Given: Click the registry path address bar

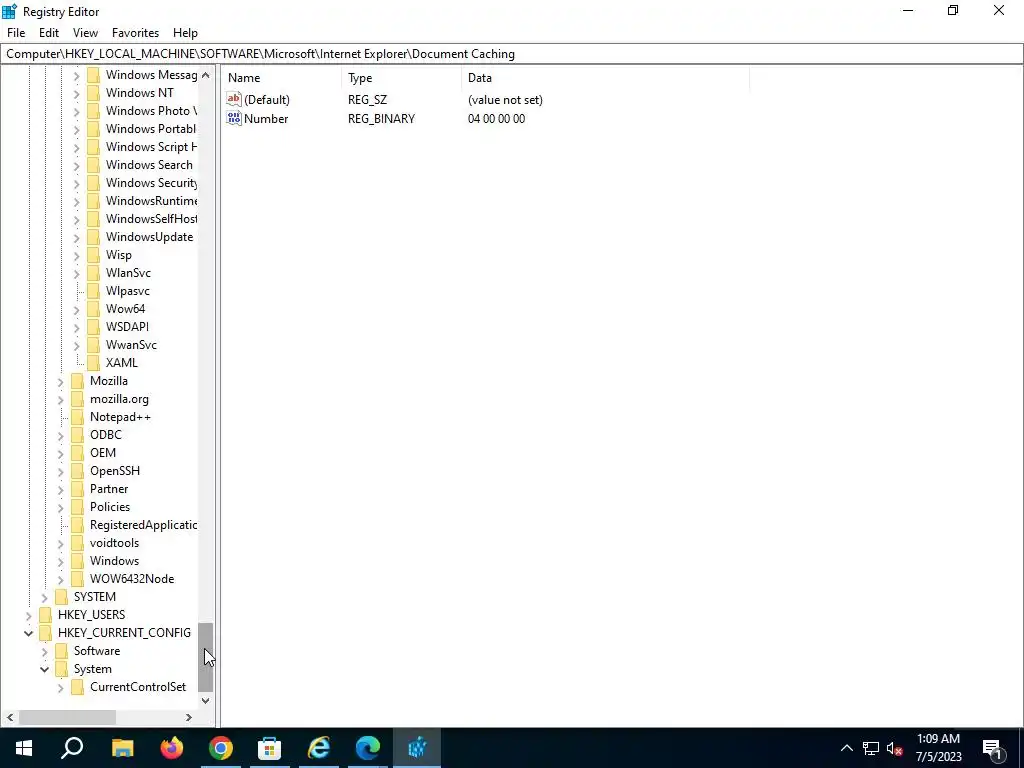Looking at the screenshot, I should (x=511, y=54).
